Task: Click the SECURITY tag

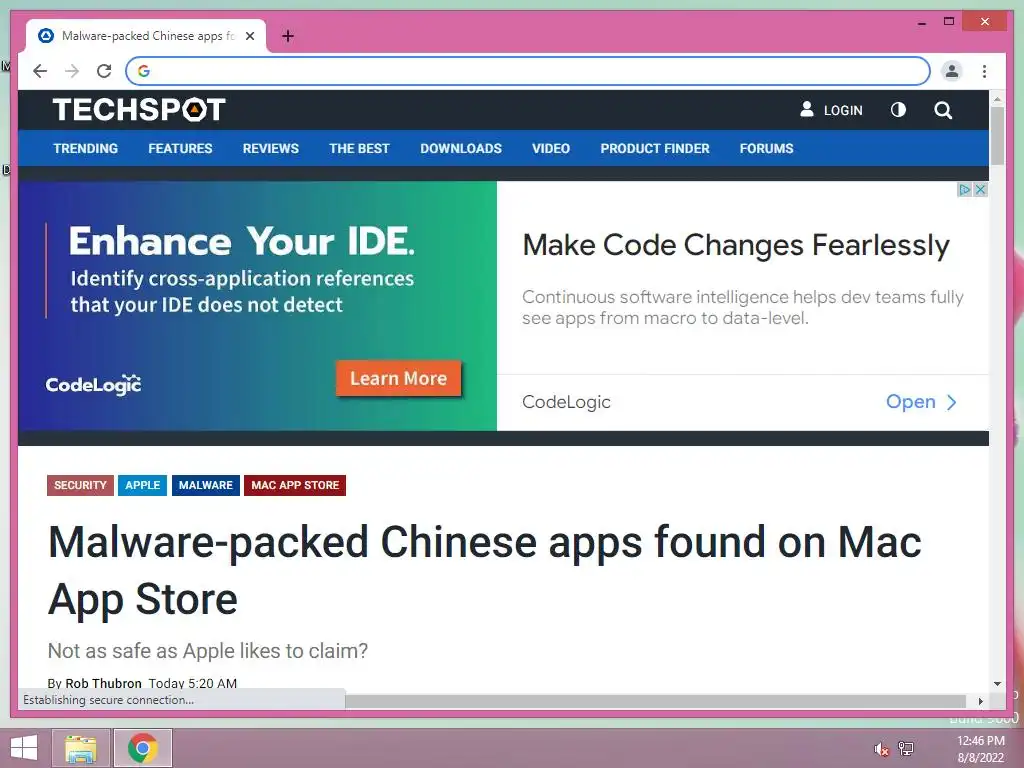Action: (x=80, y=485)
